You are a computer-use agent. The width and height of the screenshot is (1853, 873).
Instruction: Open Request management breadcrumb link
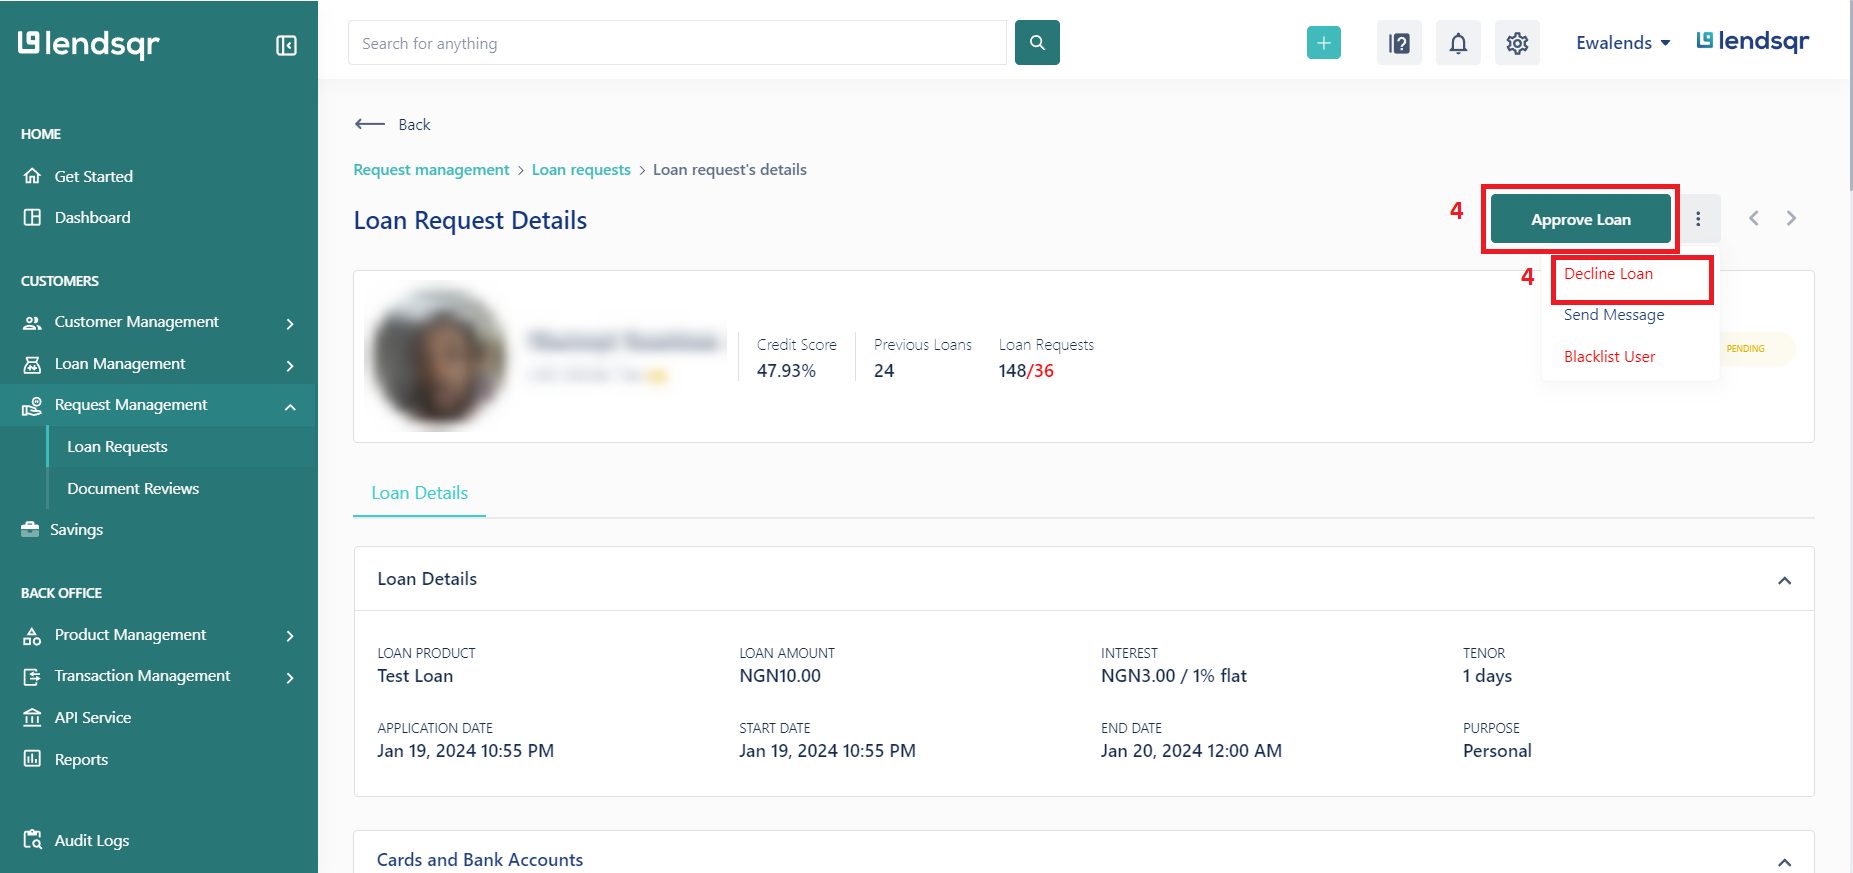[x=431, y=170]
